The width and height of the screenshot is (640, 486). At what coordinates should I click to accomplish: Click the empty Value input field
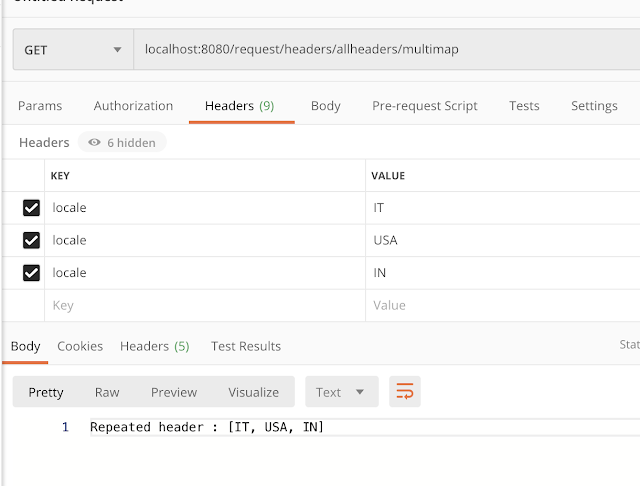(x=502, y=306)
